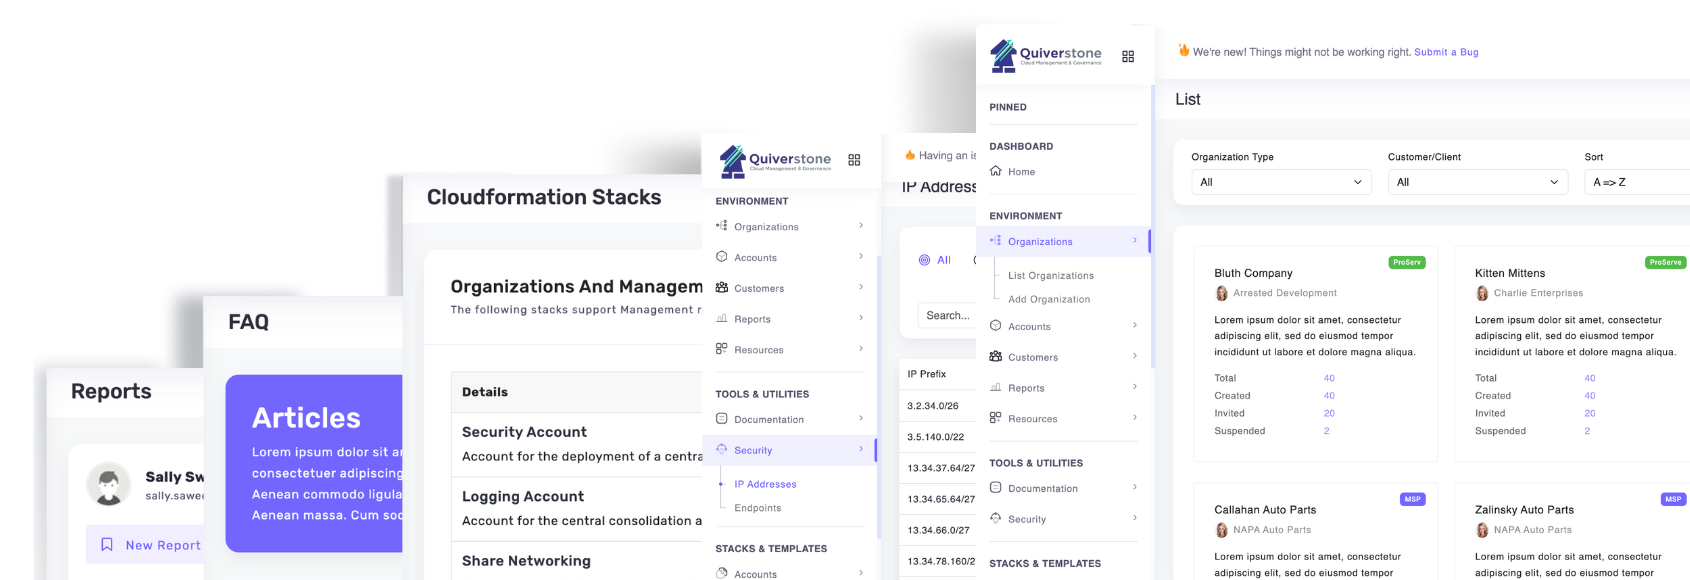
Task: Click the Resources icon in the Organizations List window sidebar
Action: pyautogui.click(x=996, y=418)
